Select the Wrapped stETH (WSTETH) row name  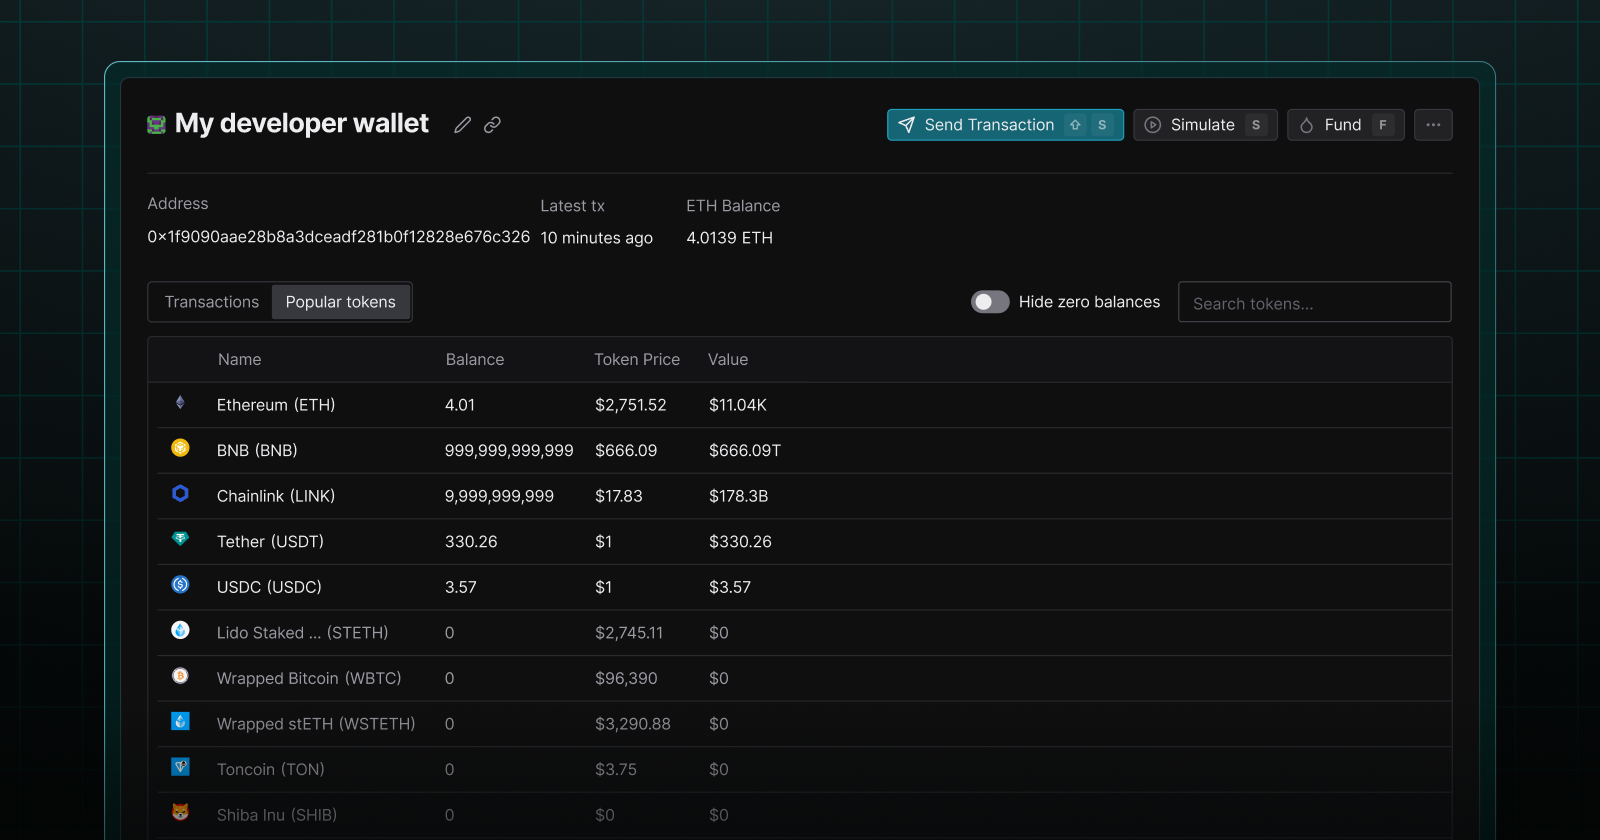tap(316, 724)
